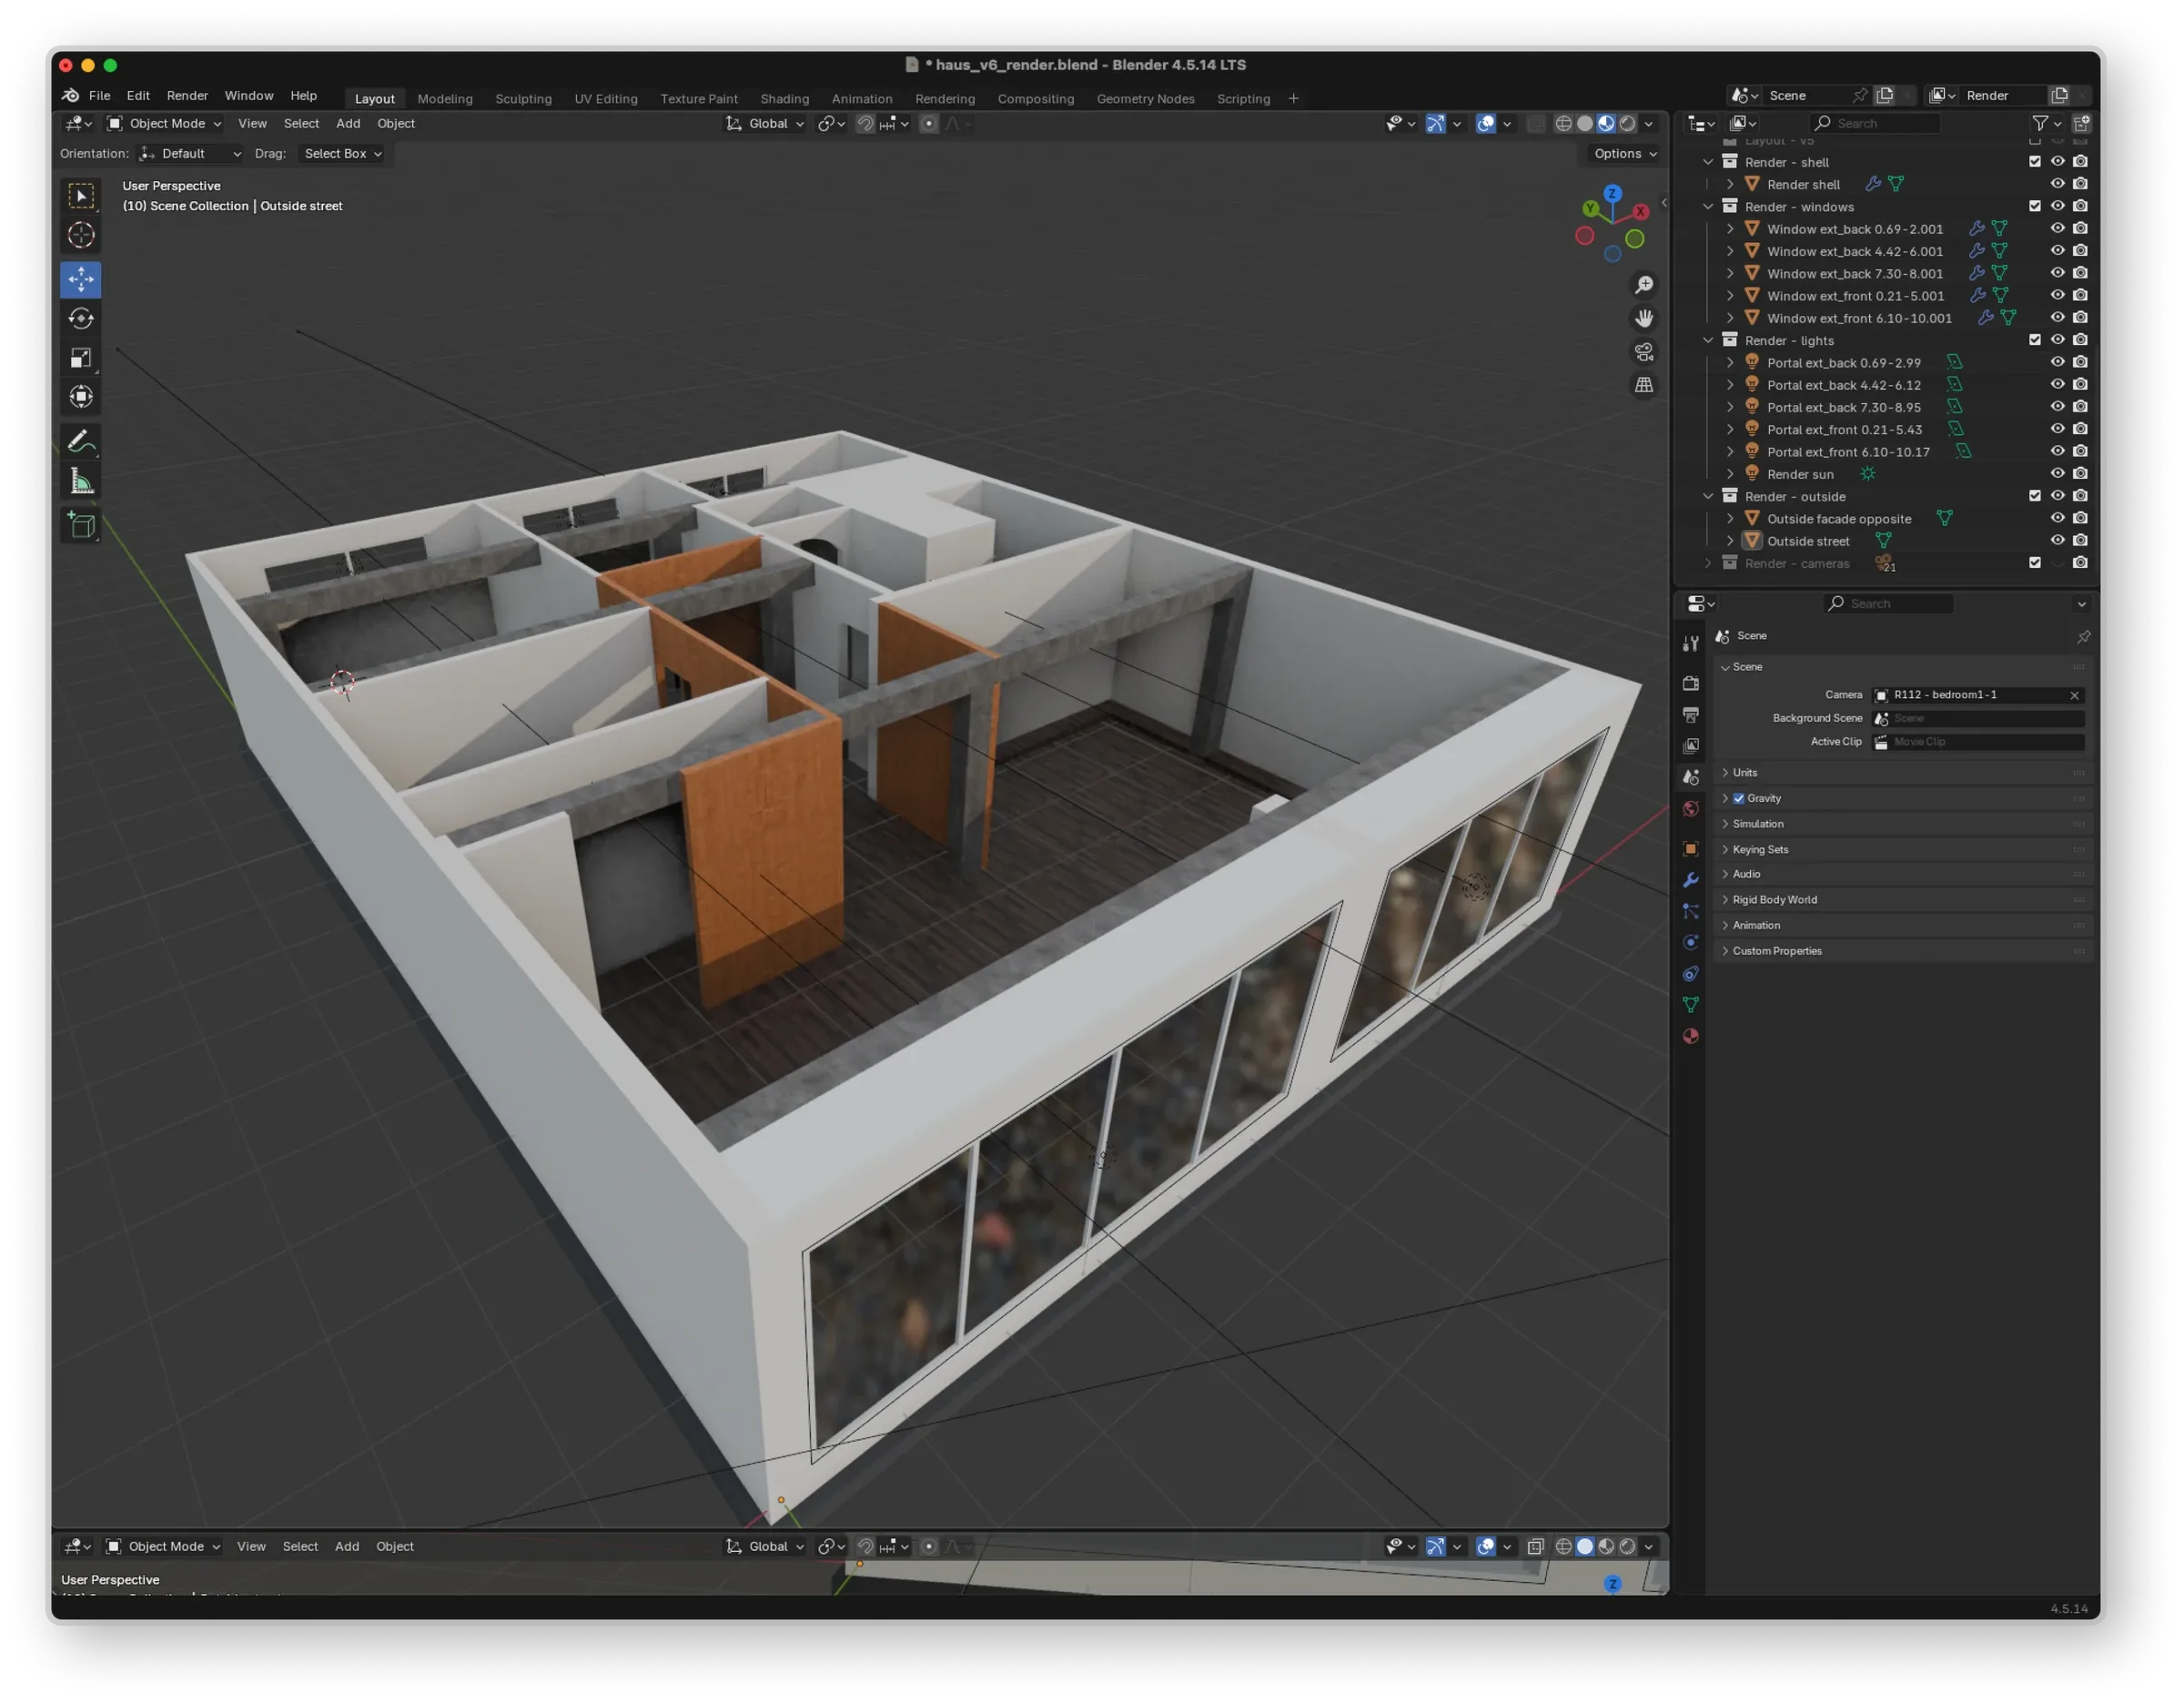The width and height of the screenshot is (2184, 1703).
Task: Toggle X-ray in the upper viewport header
Action: point(1536,123)
